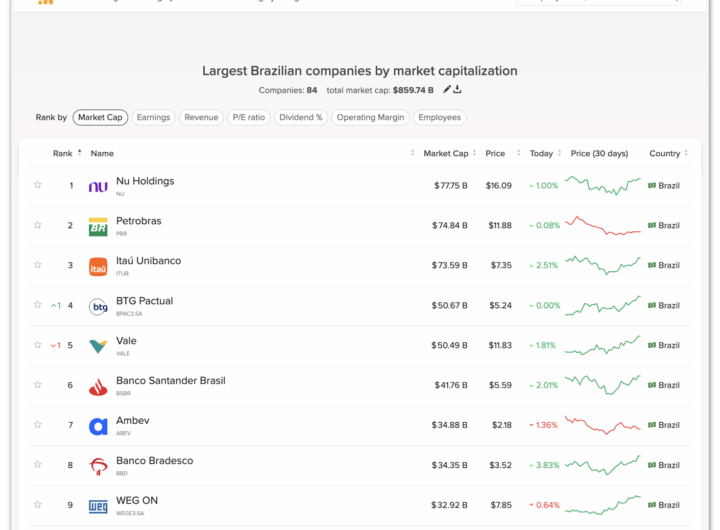Click the Banco Santander Brasil logo
Screen dimensions: 720x530
pos(98,386)
